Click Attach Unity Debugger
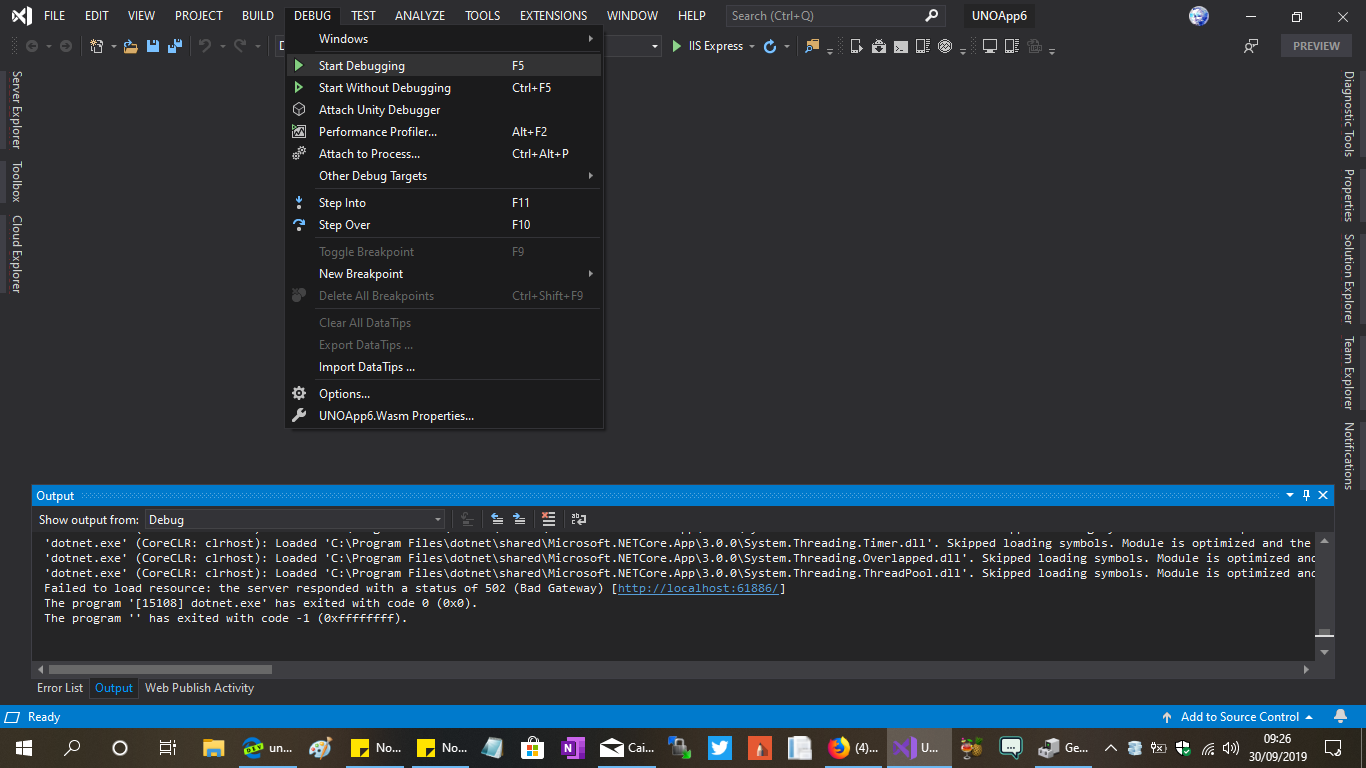 point(444,110)
